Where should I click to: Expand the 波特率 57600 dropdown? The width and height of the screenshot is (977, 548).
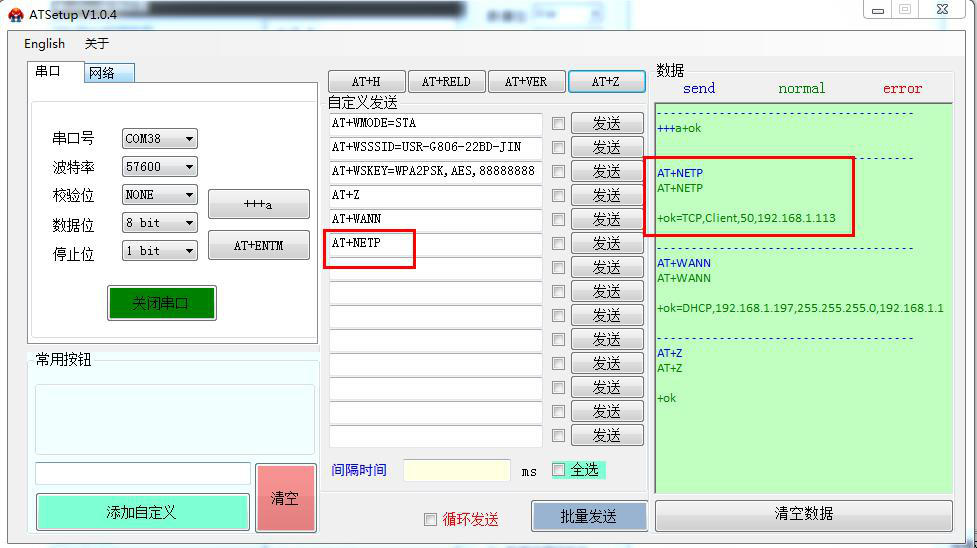tap(160, 167)
